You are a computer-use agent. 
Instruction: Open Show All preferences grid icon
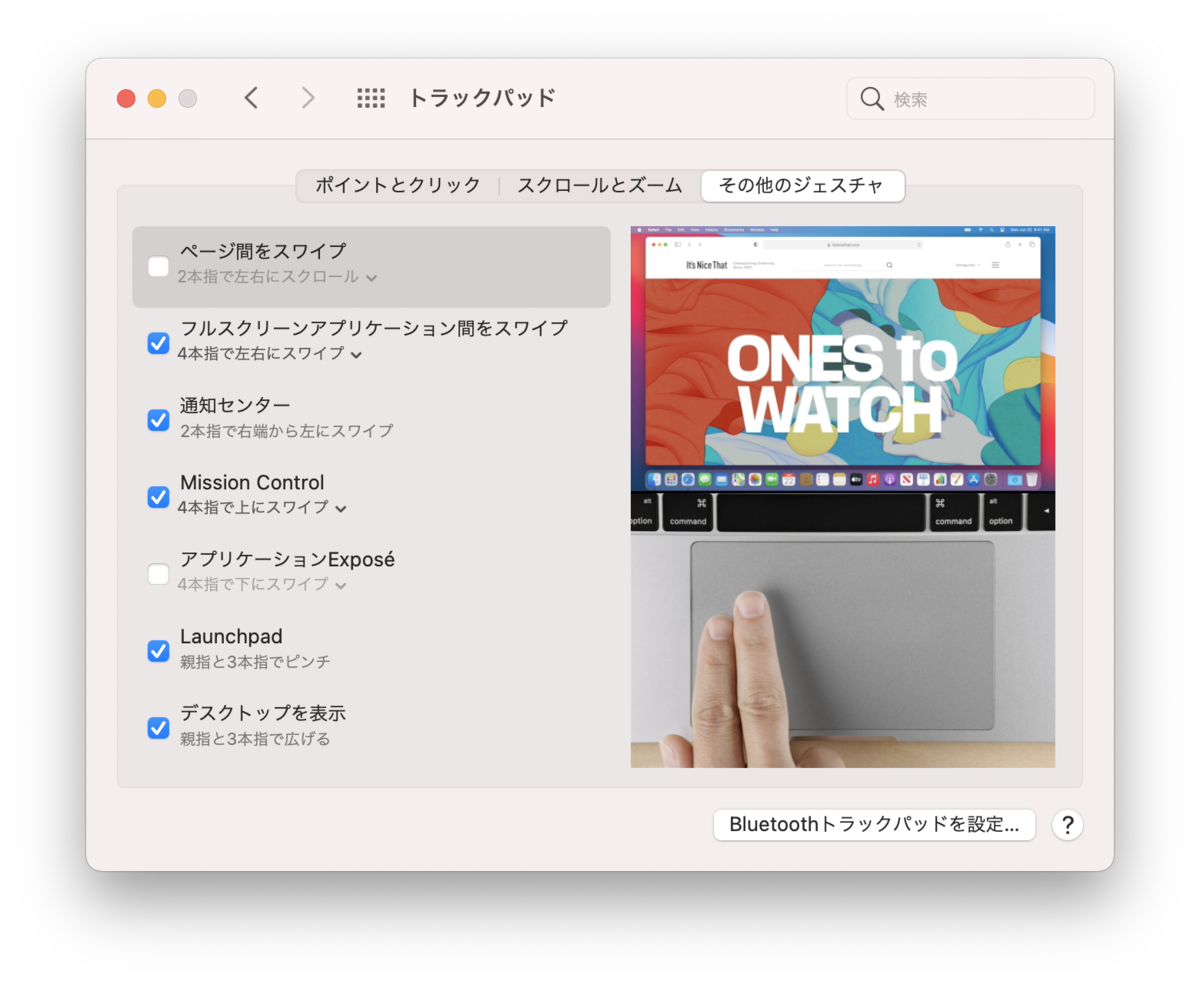click(371, 98)
